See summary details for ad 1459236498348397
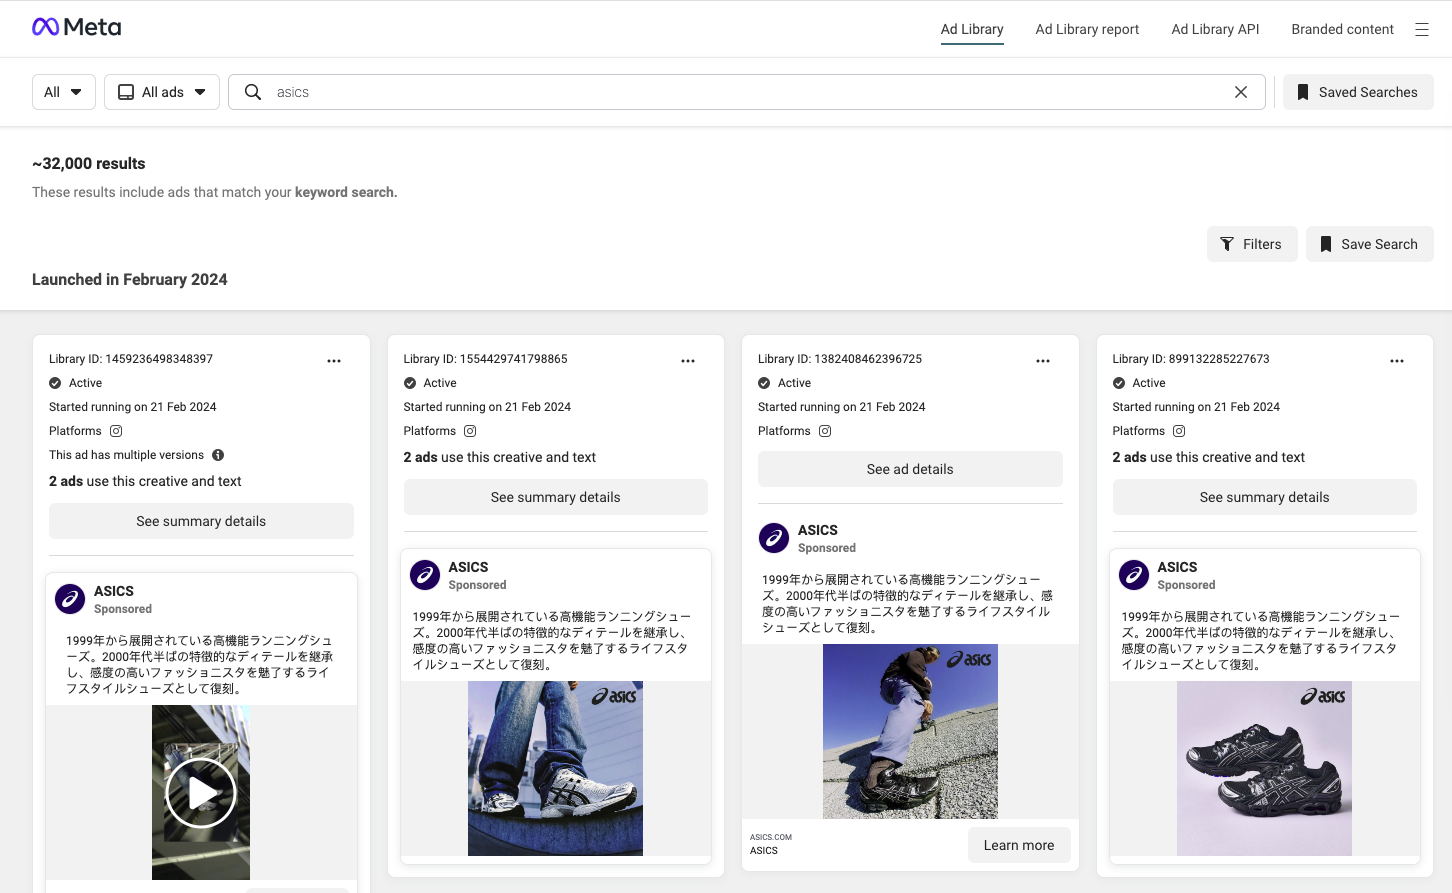The height and width of the screenshot is (893, 1452). tap(201, 521)
